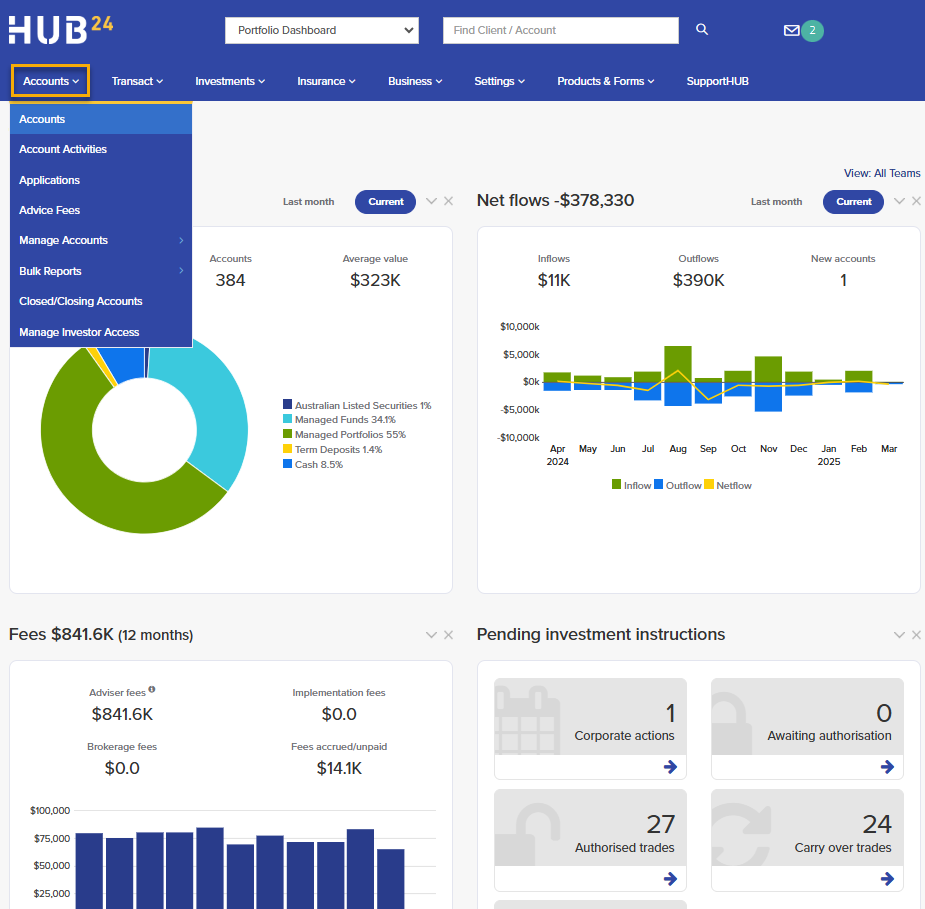Close the Fees widget
Viewport: 925px width, 909px height.
[x=448, y=635]
